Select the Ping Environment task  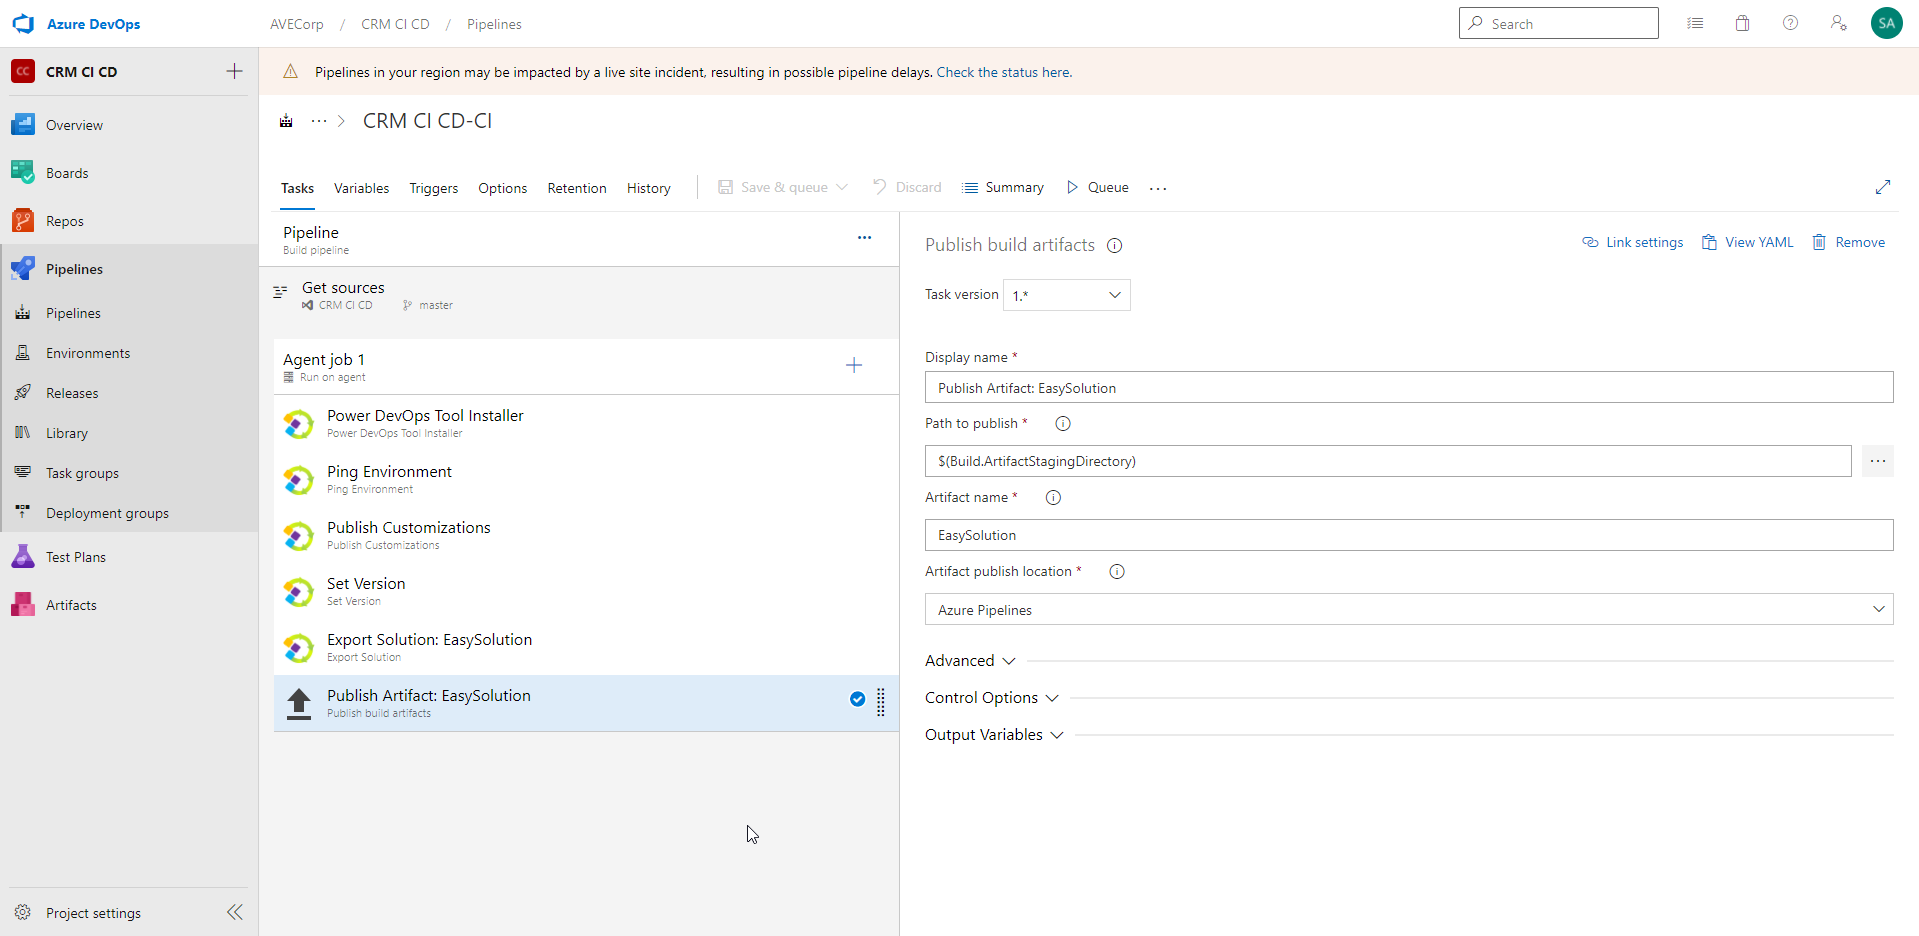point(586,479)
